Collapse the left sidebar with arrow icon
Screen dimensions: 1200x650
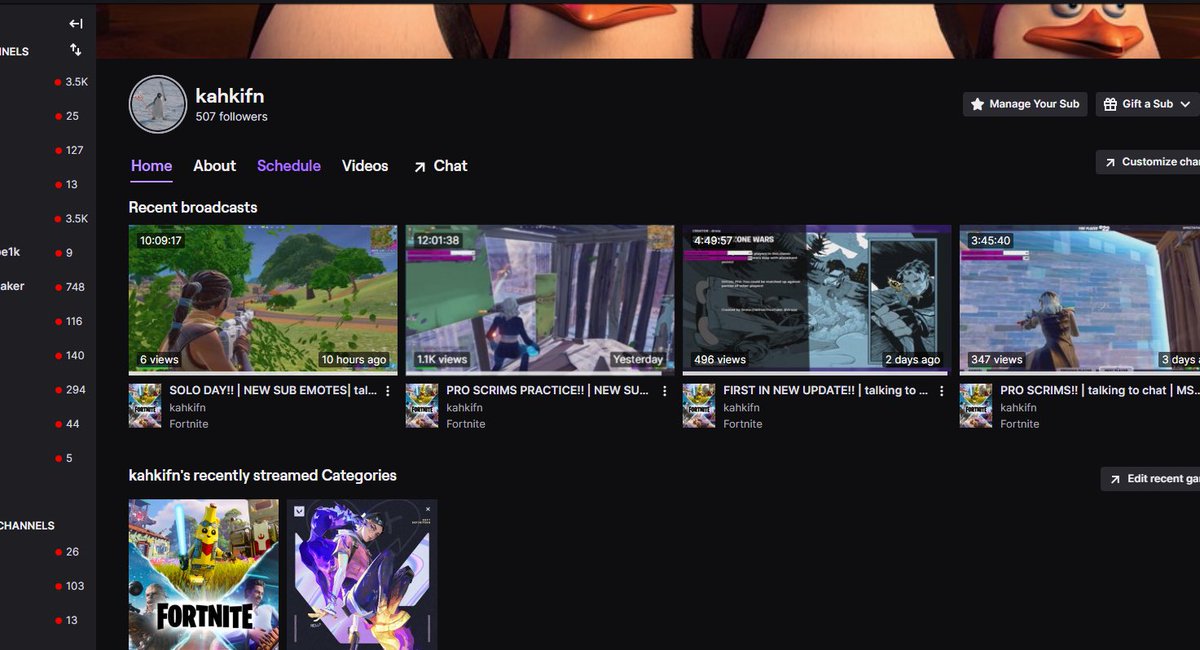[x=76, y=23]
